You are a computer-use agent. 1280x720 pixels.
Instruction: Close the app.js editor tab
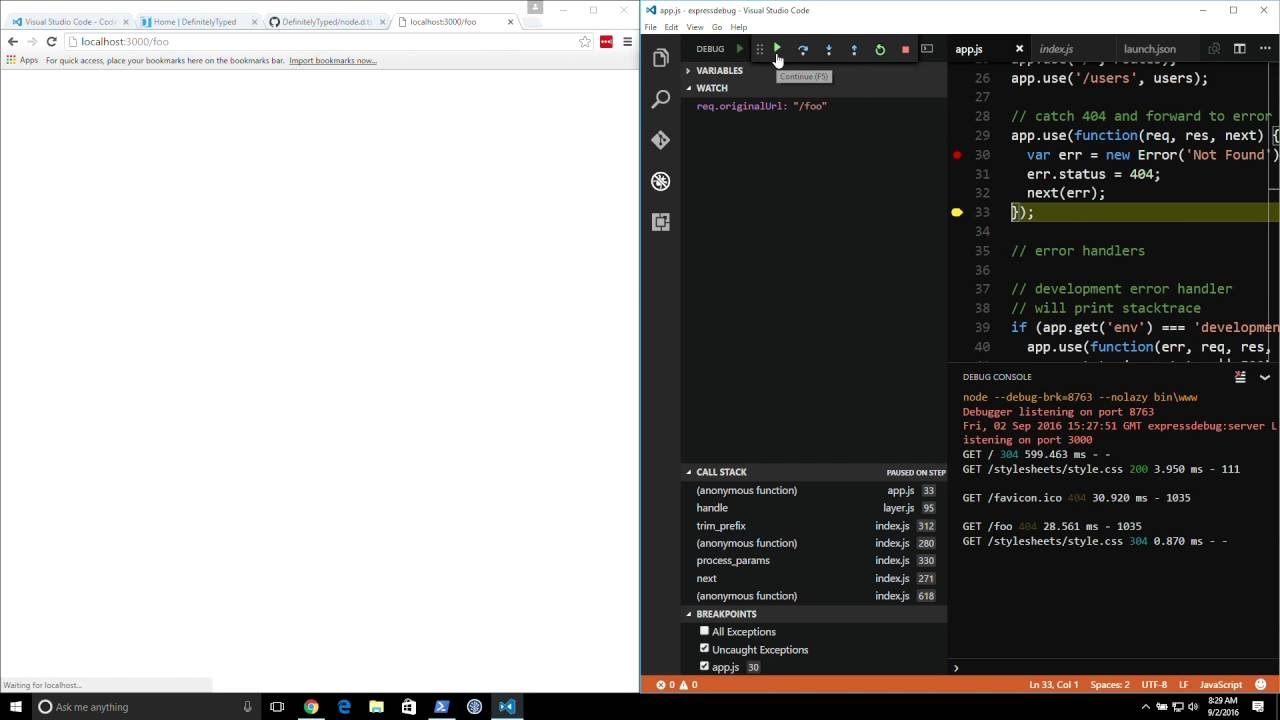pos(1019,49)
